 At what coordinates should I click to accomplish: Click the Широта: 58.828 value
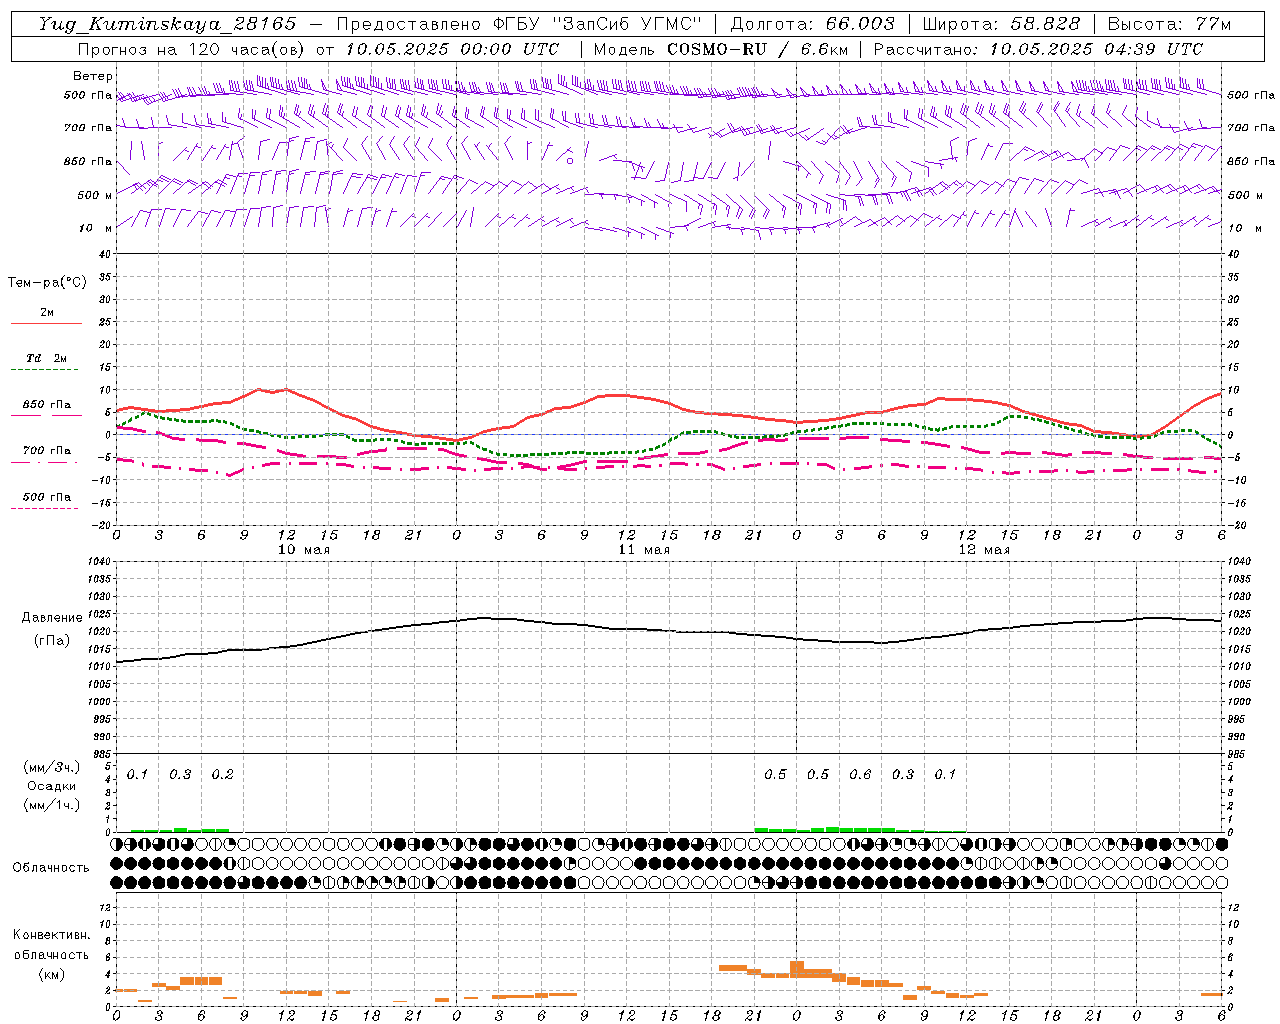[x=1001, y=24]
